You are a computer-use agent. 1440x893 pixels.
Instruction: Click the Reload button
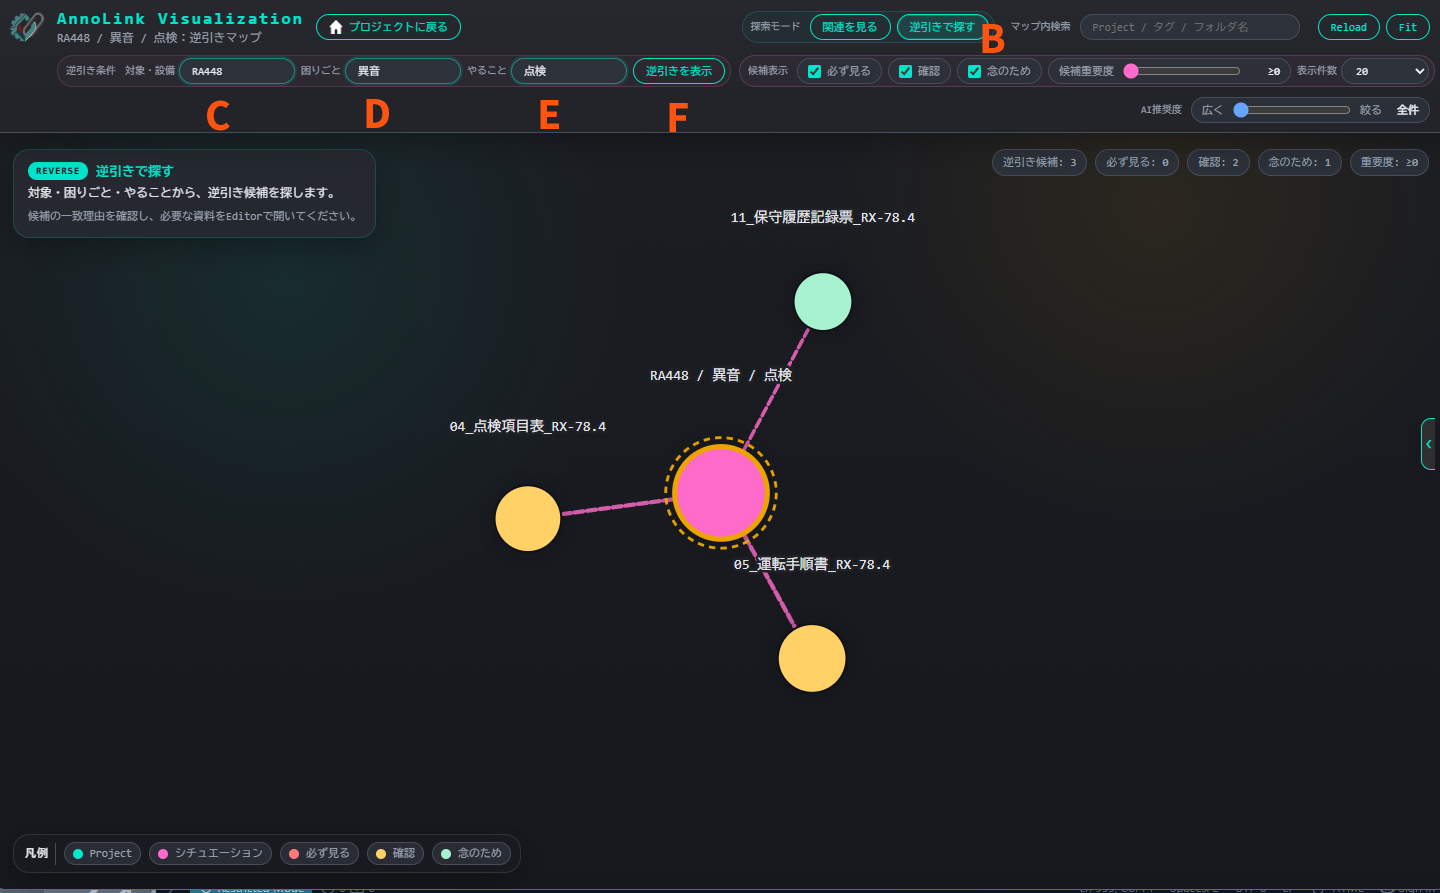pos(1348,27)
